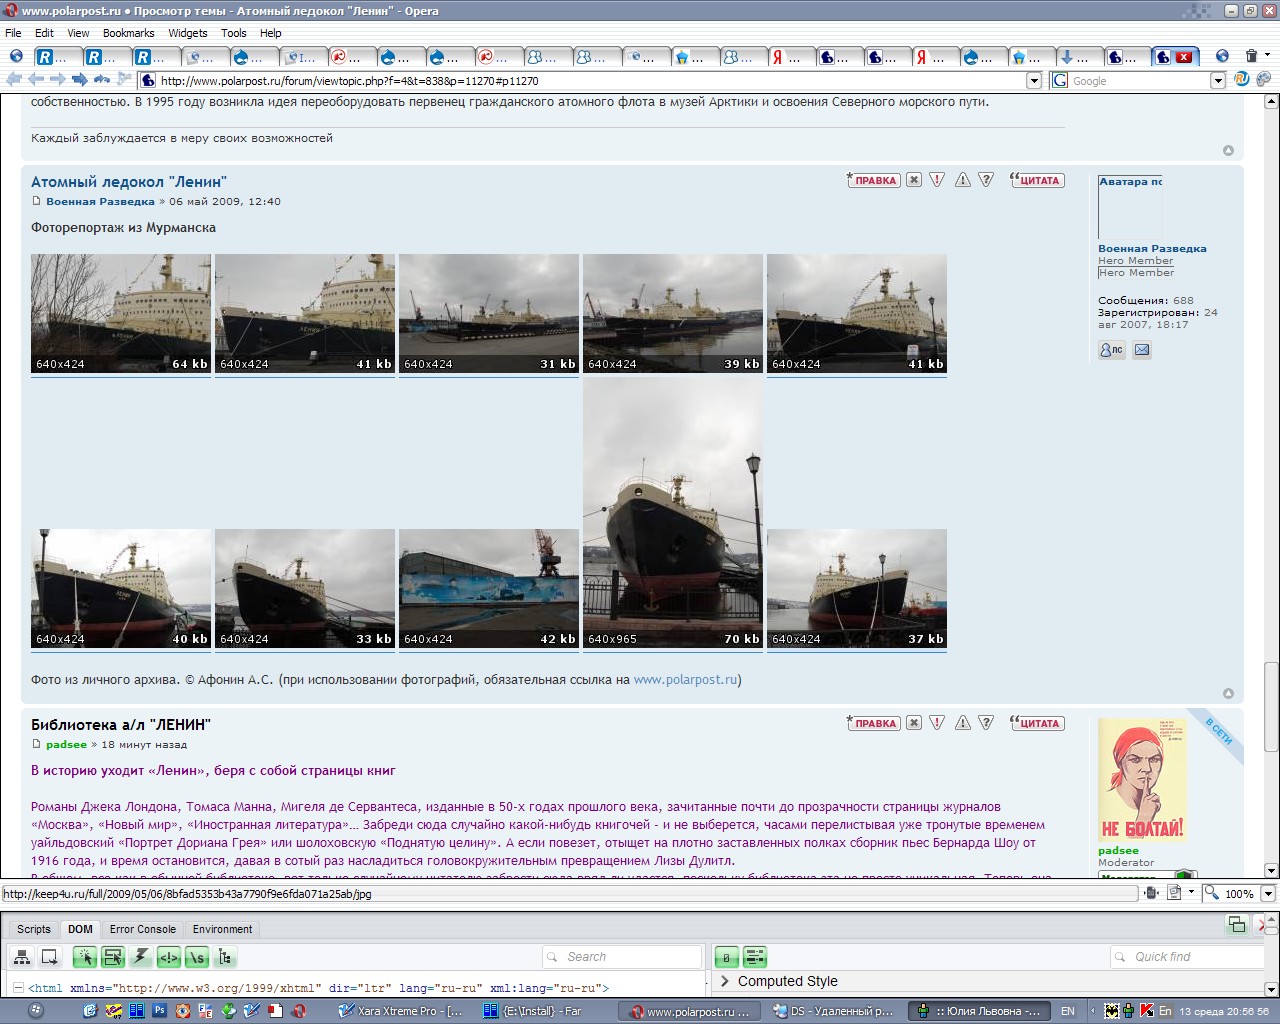Toggle the show comments button in DOM toolbar
The height and width of the screenshot is (1024, 1280).
[x=169, y=957]
